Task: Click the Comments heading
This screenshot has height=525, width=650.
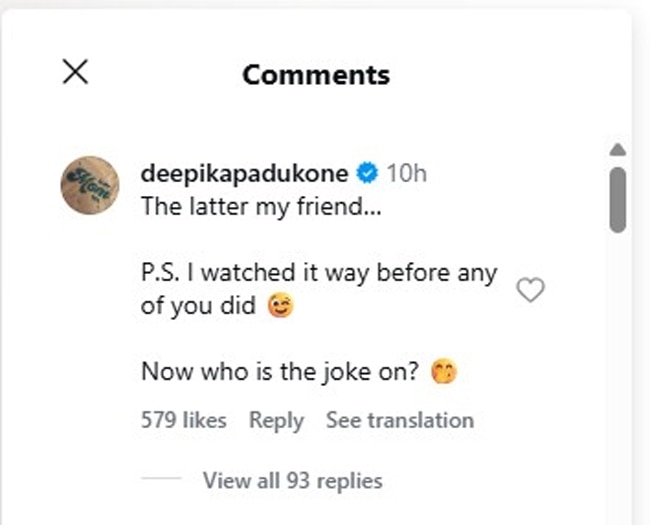Action: [x=316, y=74]
